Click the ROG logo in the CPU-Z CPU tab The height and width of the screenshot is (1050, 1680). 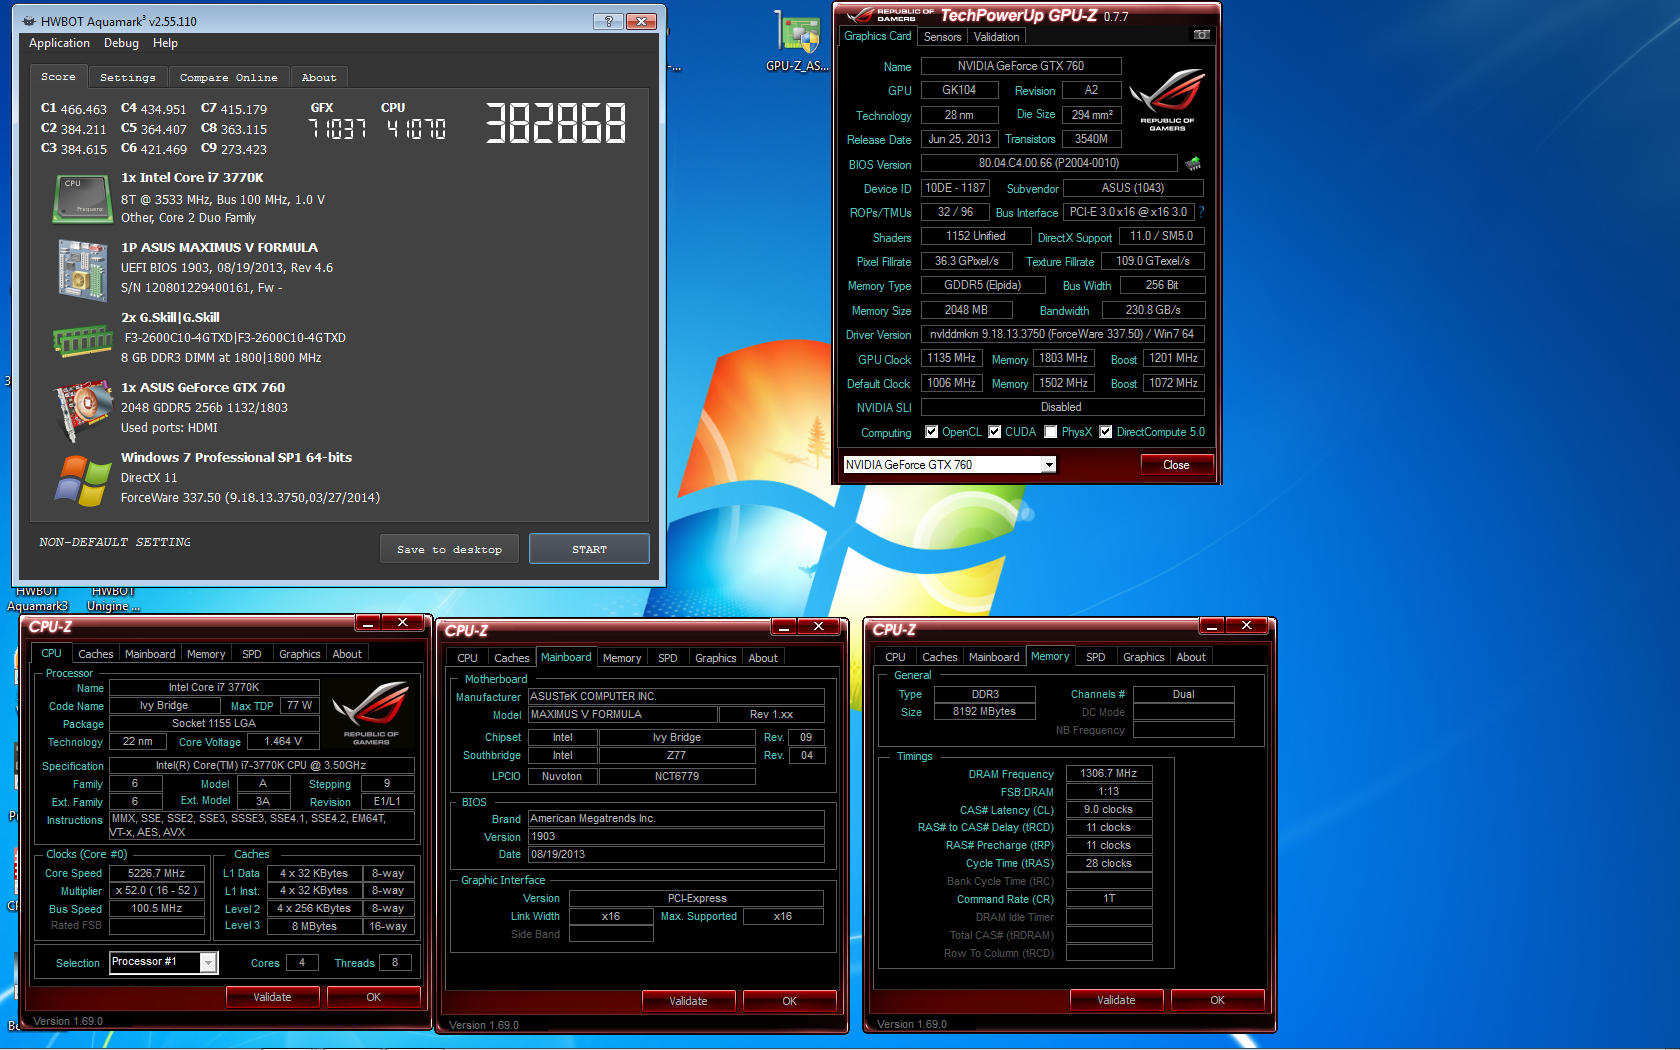pos(371,713)
